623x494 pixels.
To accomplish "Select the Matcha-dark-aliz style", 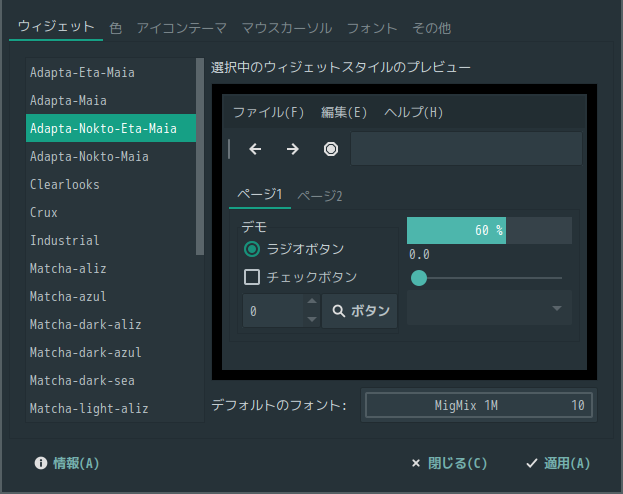I will click(x=111, y=324).
